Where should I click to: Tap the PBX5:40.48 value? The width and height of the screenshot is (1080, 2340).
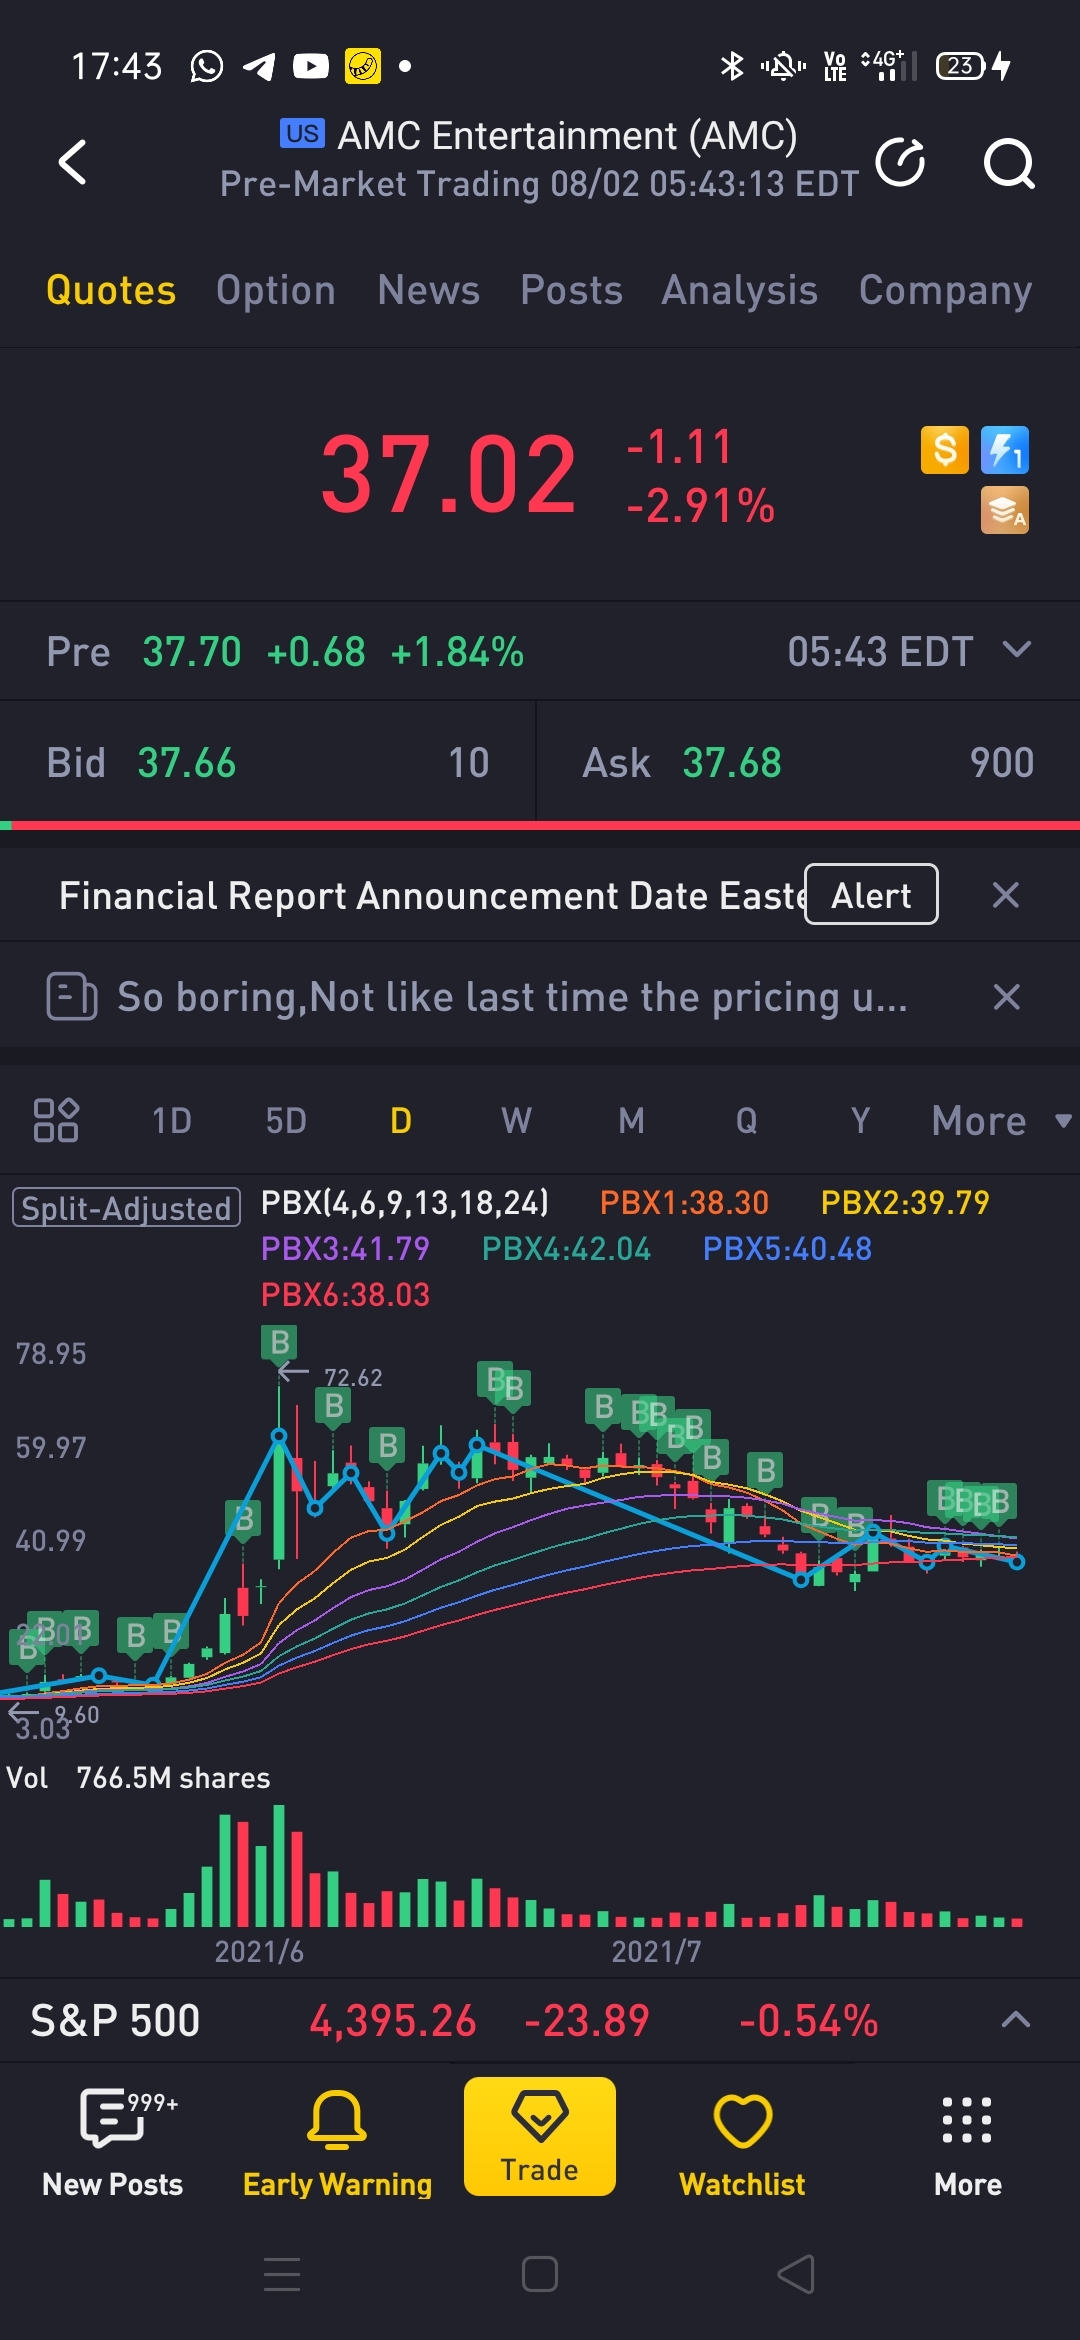787,1248
